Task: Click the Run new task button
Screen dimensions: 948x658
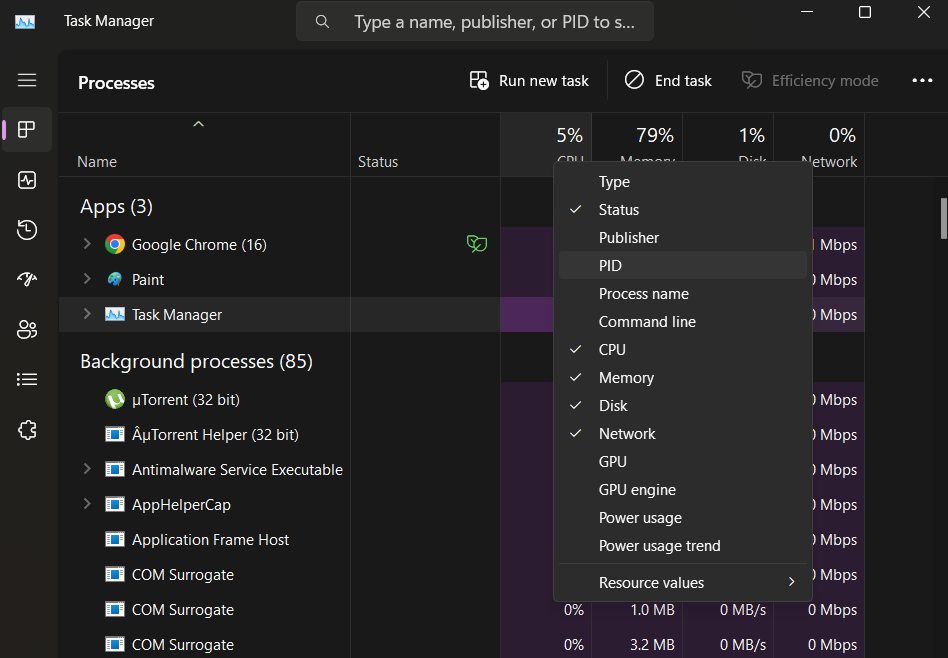Action: (x=529, y=81)
